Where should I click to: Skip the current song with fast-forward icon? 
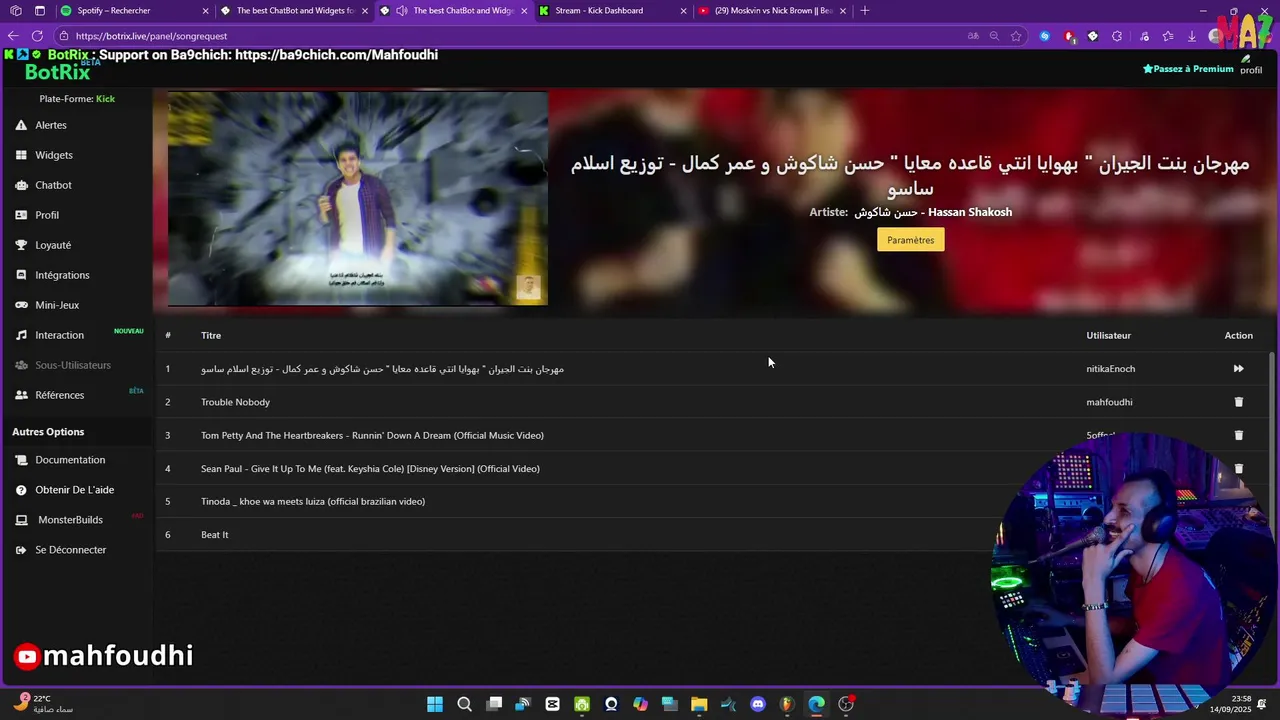[x=1238, y=369]
